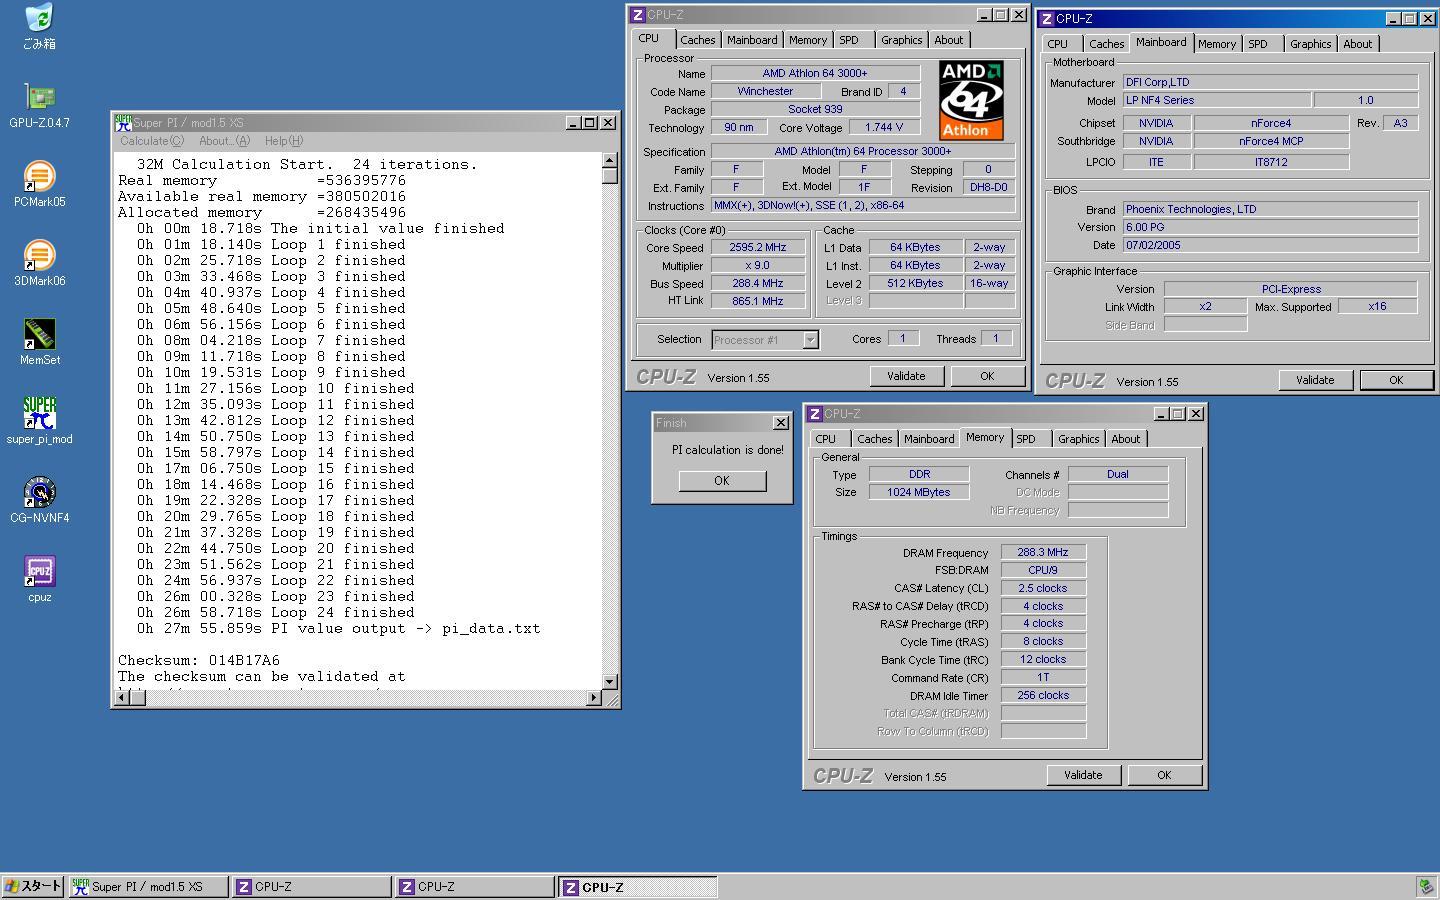Open the CG-NVNF4 desktop shortcut
The image size is (1440, 900).
click(x=39, y=492)
